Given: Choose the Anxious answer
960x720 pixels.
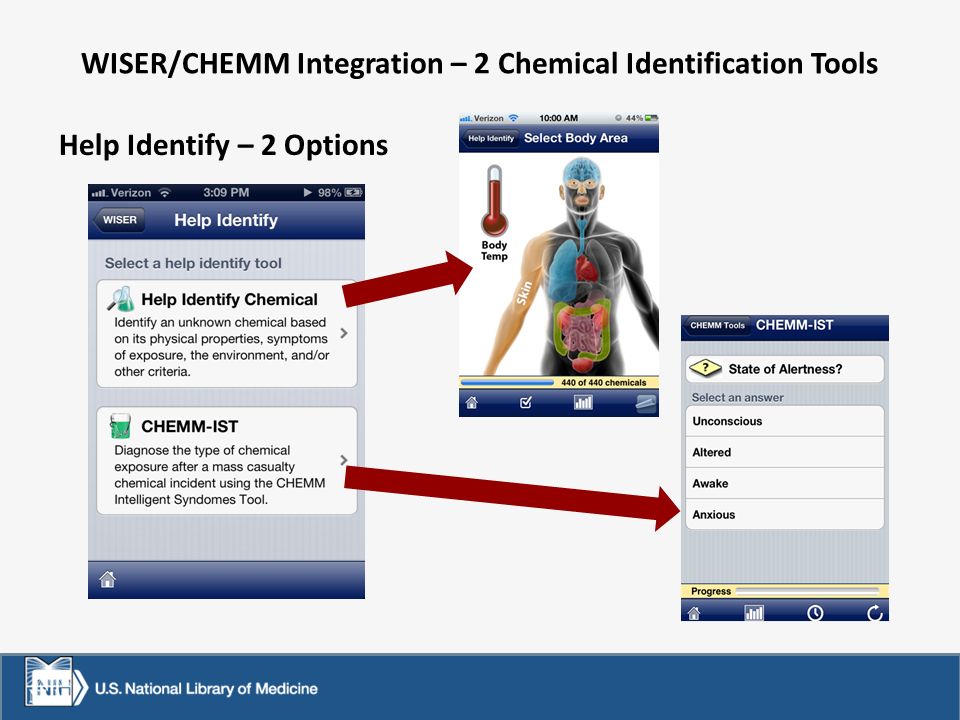Looking at the screenshot, I should click(x=785, y=514).
